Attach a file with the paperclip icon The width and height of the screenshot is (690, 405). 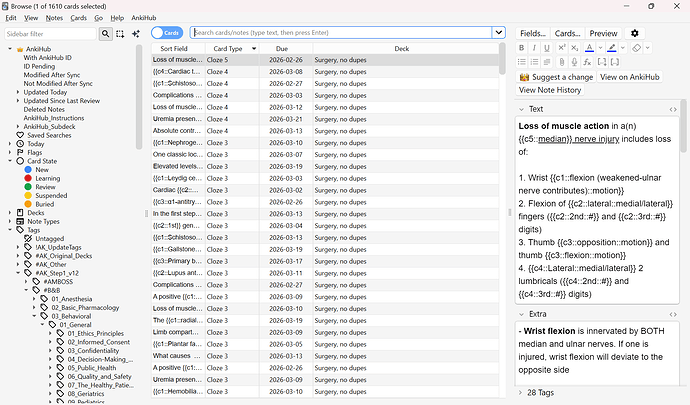tap(562, 62)
